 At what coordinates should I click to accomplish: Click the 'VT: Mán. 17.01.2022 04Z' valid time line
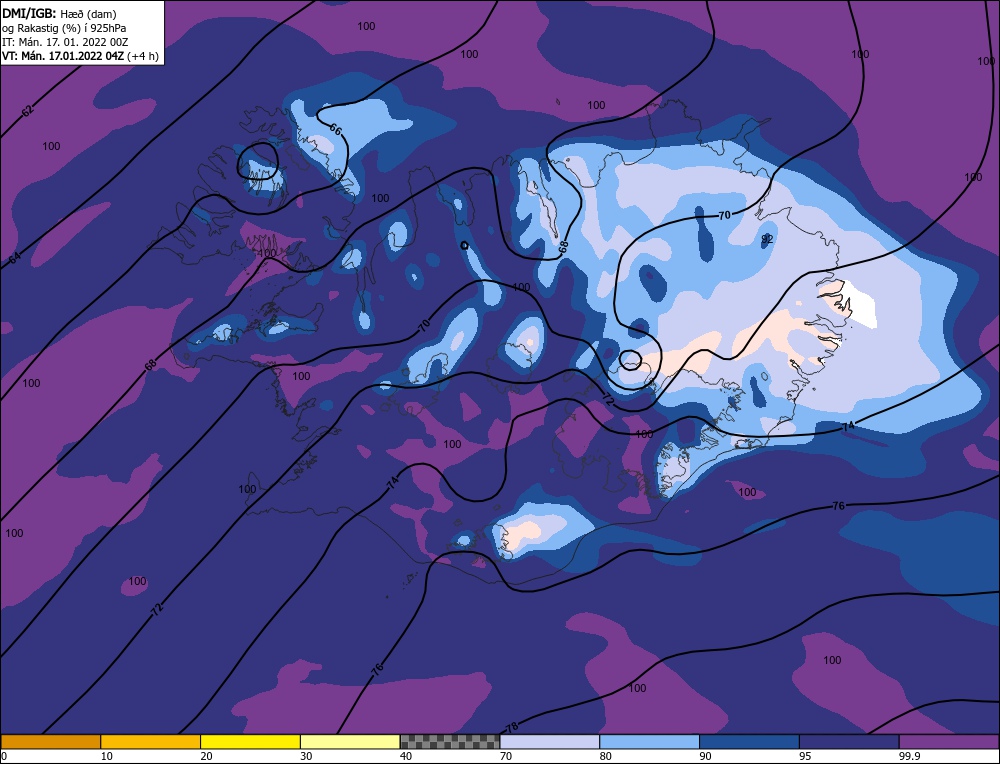click(62, 56)
